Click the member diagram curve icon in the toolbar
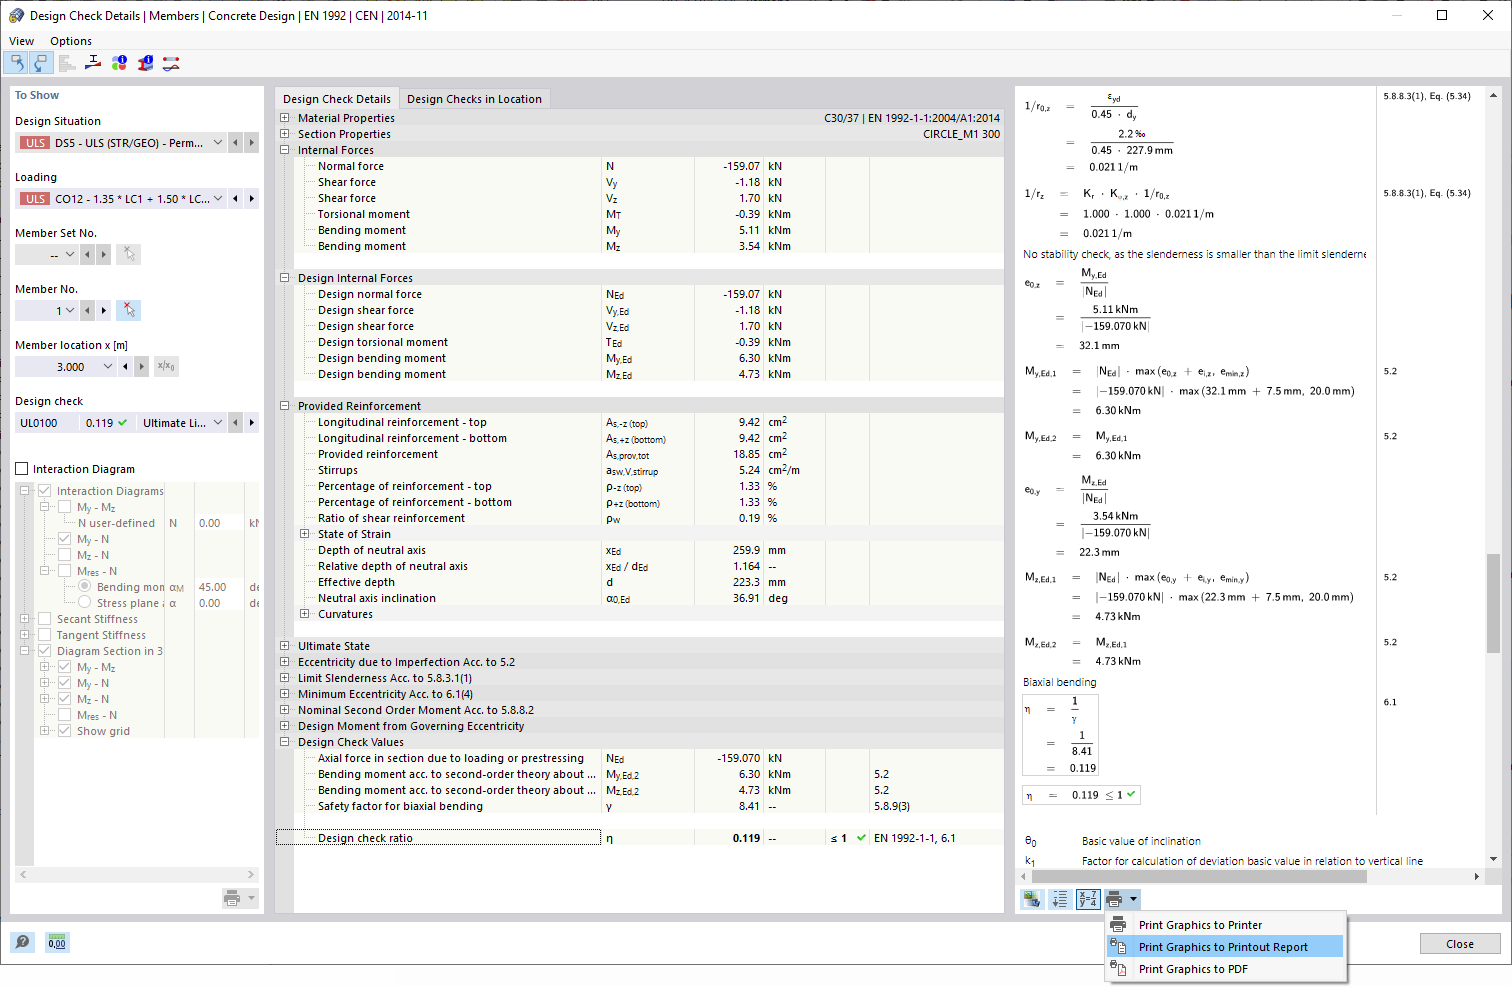 (171, 63)
